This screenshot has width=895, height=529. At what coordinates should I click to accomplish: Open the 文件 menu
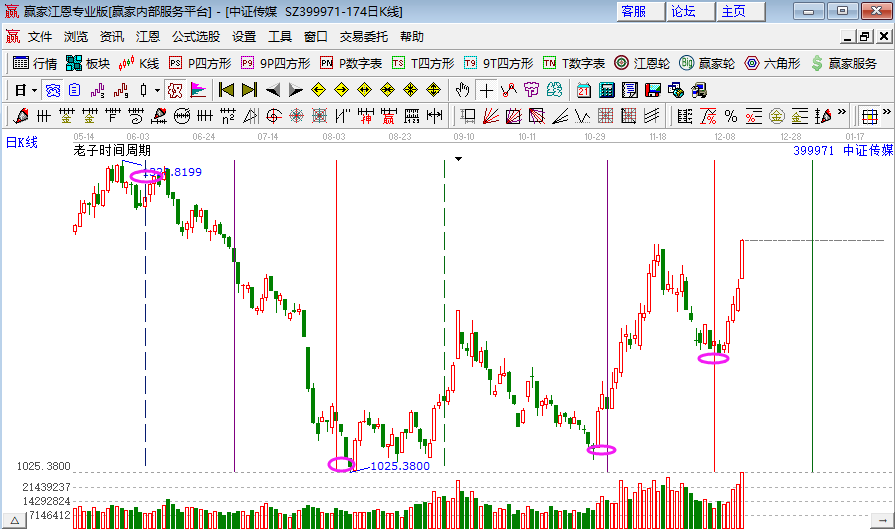(40, 37)
